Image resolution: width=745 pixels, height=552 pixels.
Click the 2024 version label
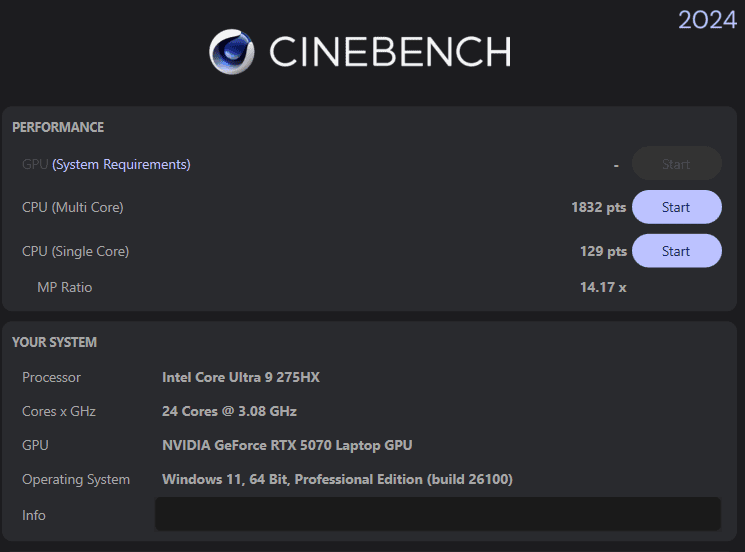(x=707, y=20)
